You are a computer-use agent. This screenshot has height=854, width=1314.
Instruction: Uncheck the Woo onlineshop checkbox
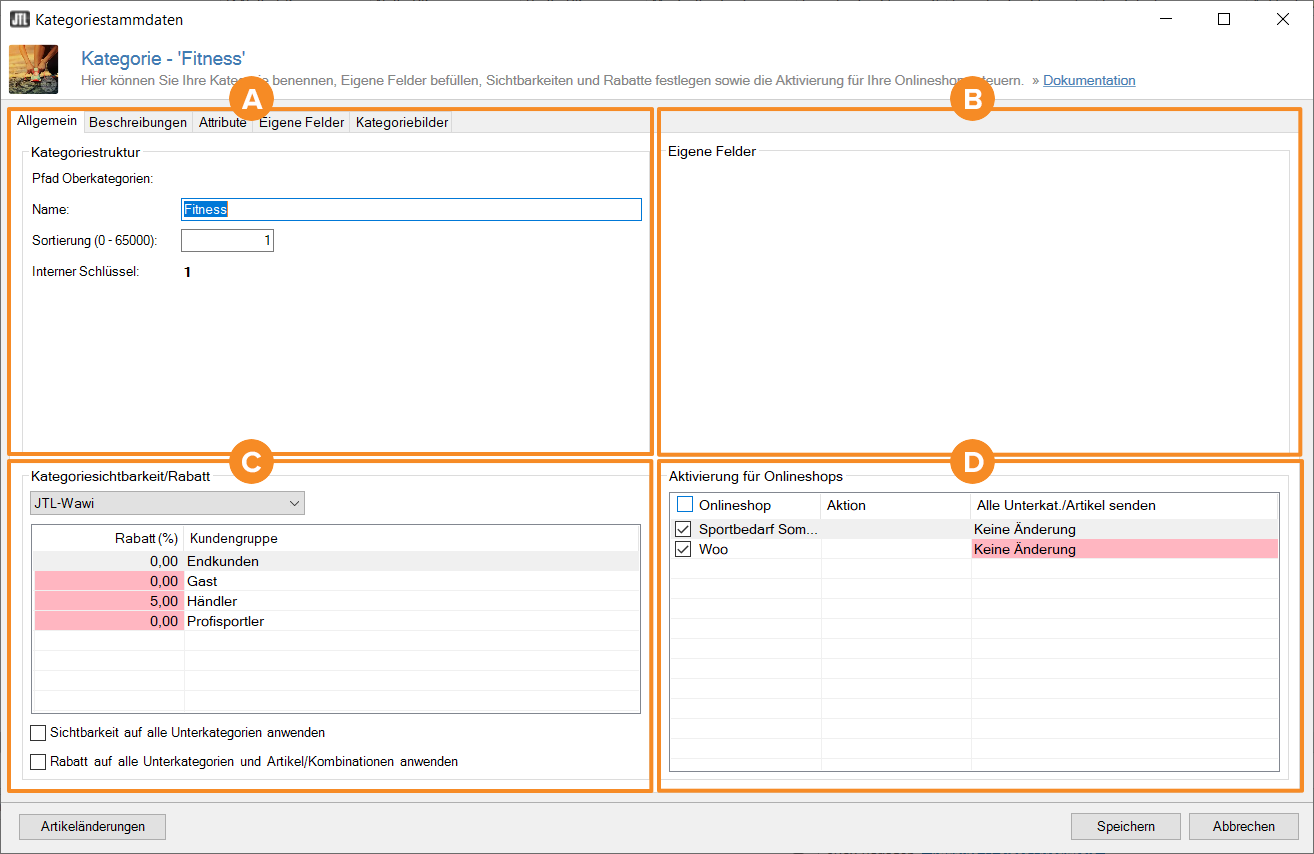point(683,549)
